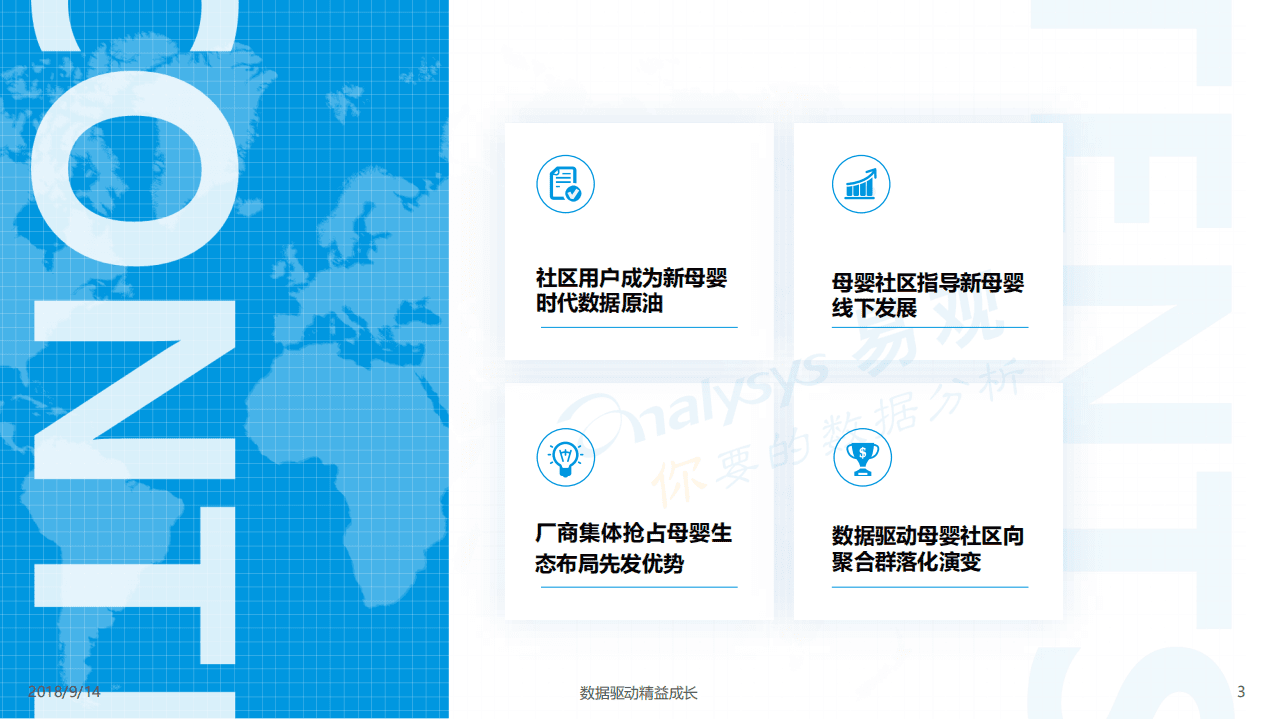Click the upper-left content card panel
Screen dimensions: 1279x719
[x=637, y=240]
